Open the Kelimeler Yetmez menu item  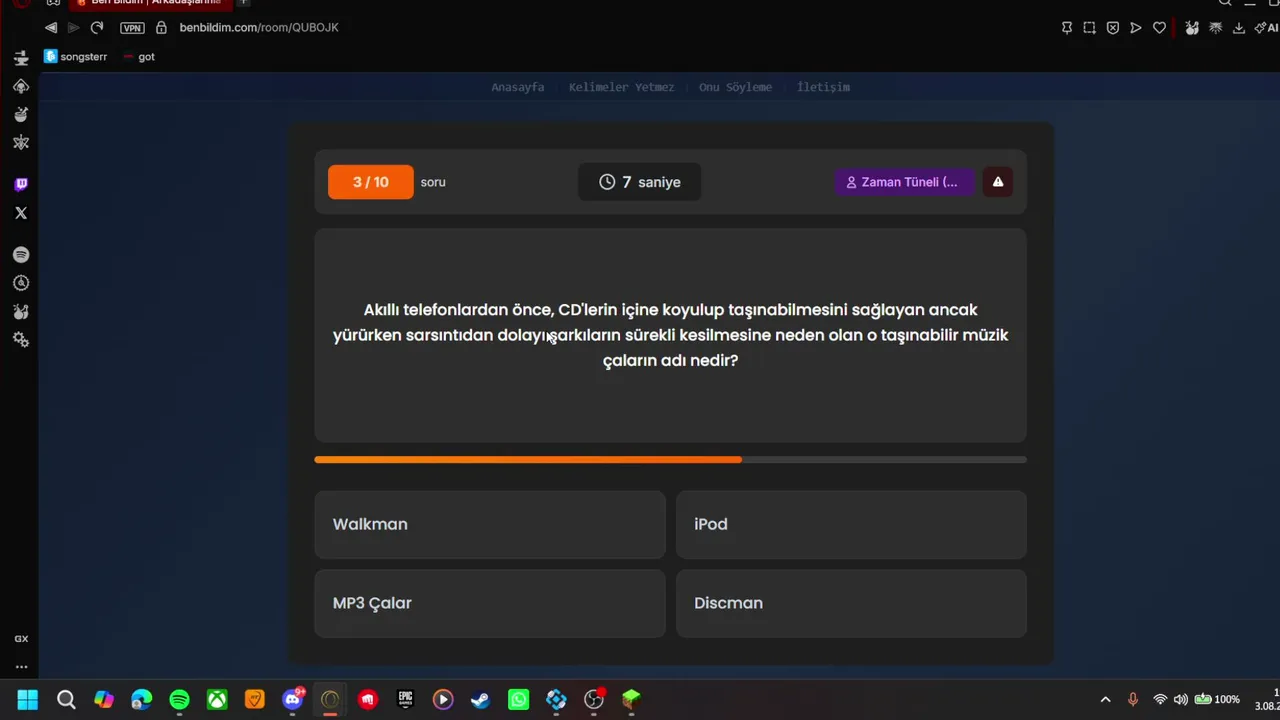[621, 87]
